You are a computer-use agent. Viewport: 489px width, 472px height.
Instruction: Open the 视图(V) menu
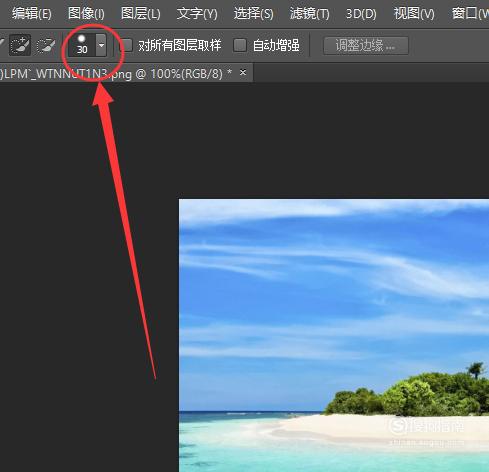[414, 14]
